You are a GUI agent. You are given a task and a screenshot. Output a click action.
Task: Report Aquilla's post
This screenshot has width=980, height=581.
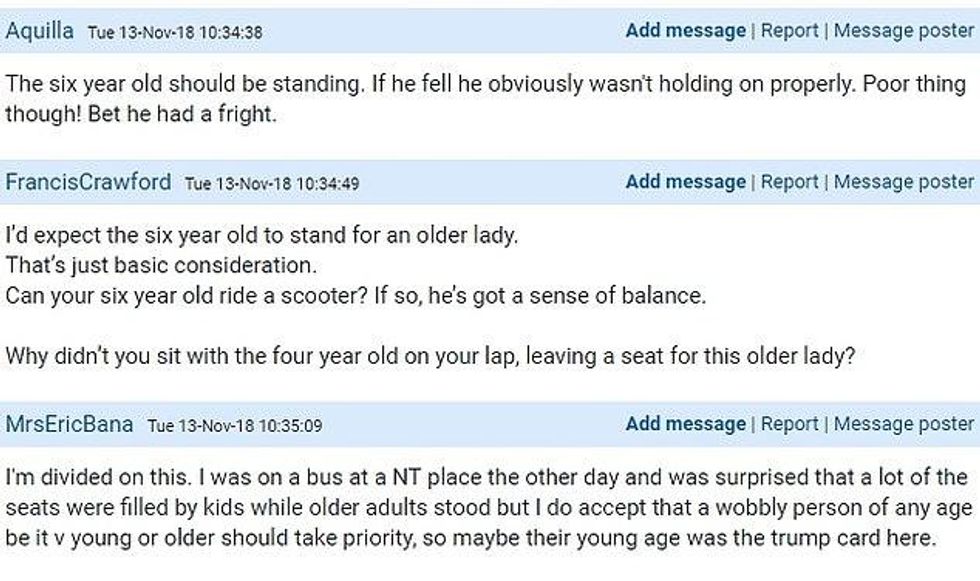[x=789, y=30]
